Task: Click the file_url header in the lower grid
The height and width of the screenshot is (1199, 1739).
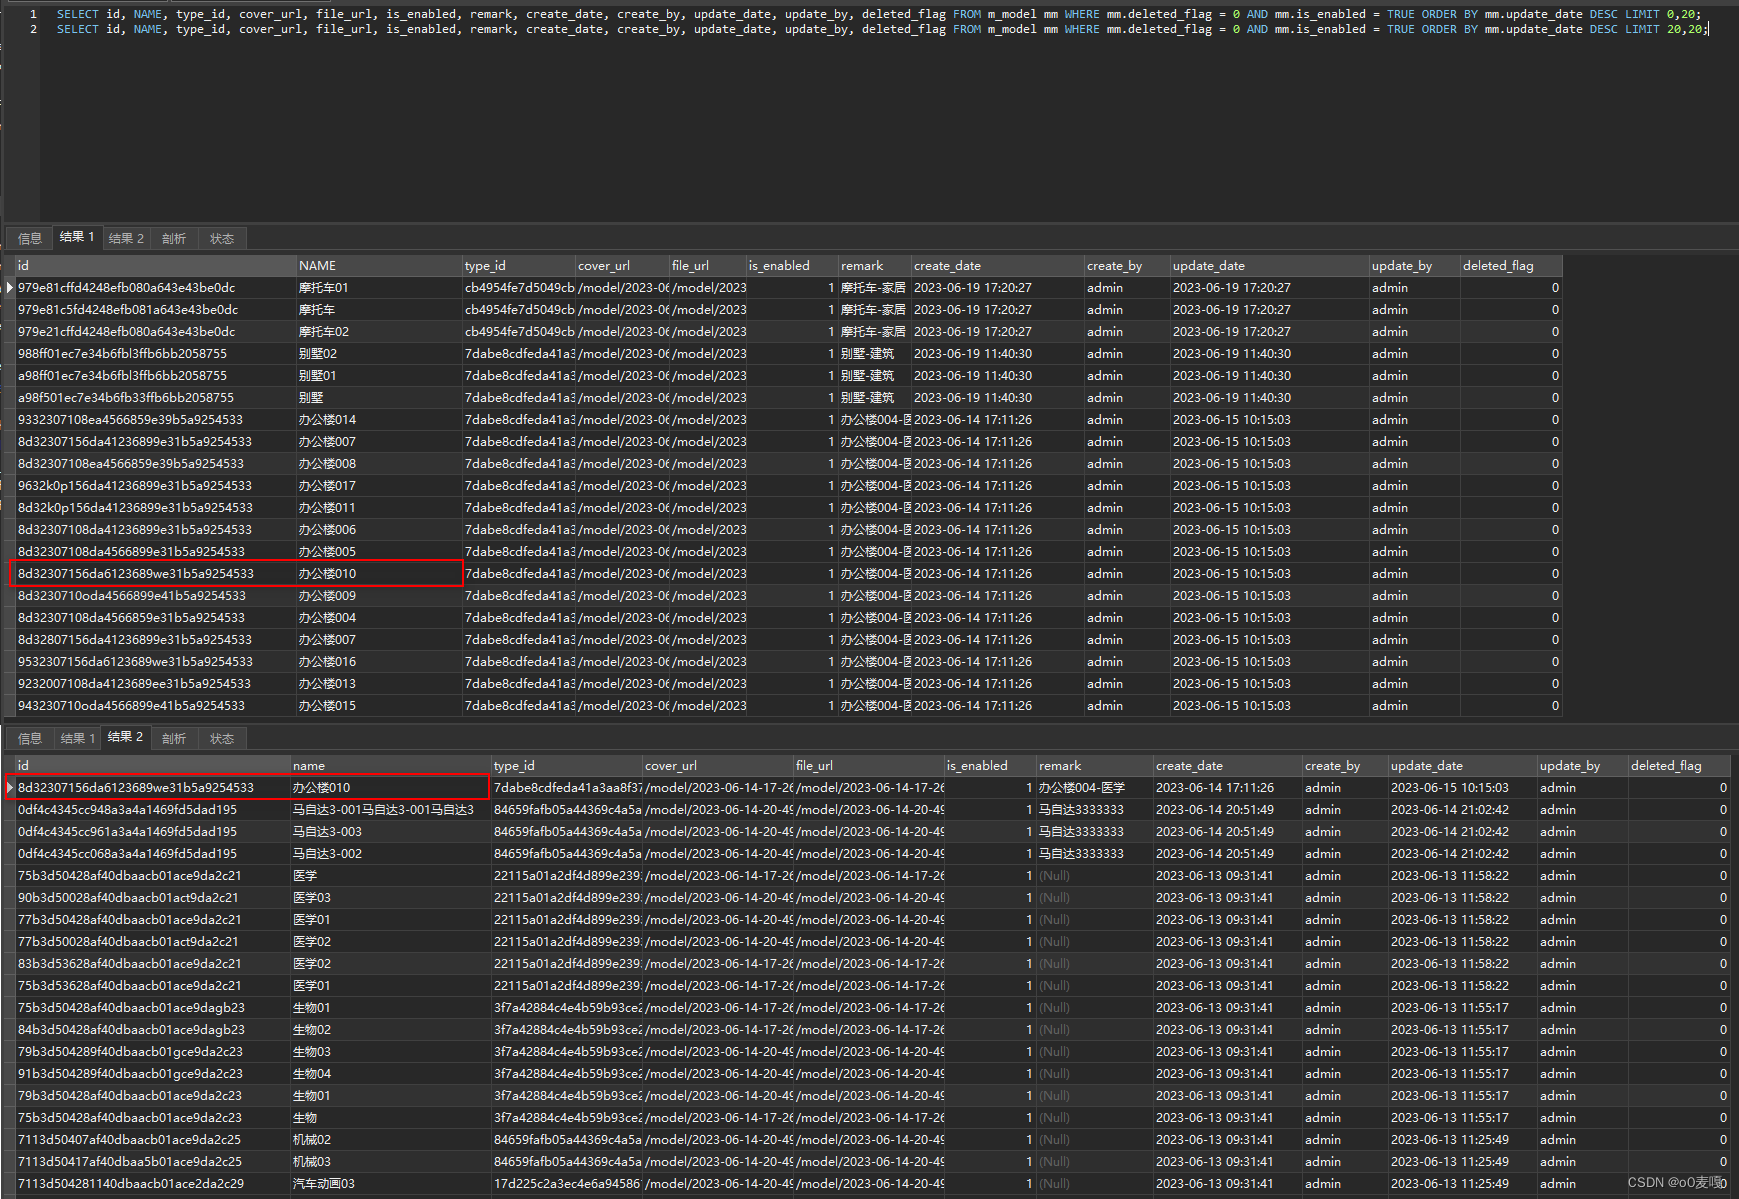Action: [868, 766]
